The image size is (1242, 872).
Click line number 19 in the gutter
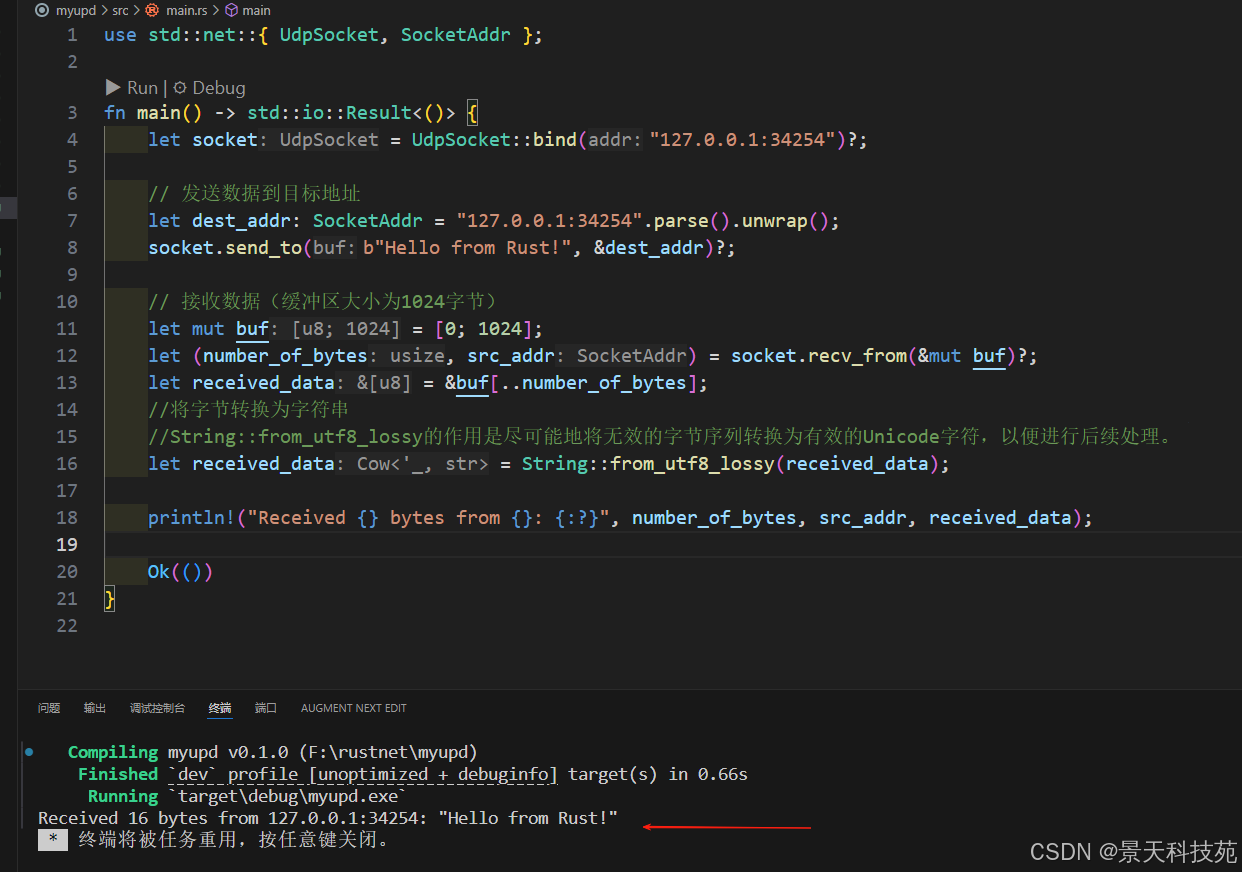[67, 544]
